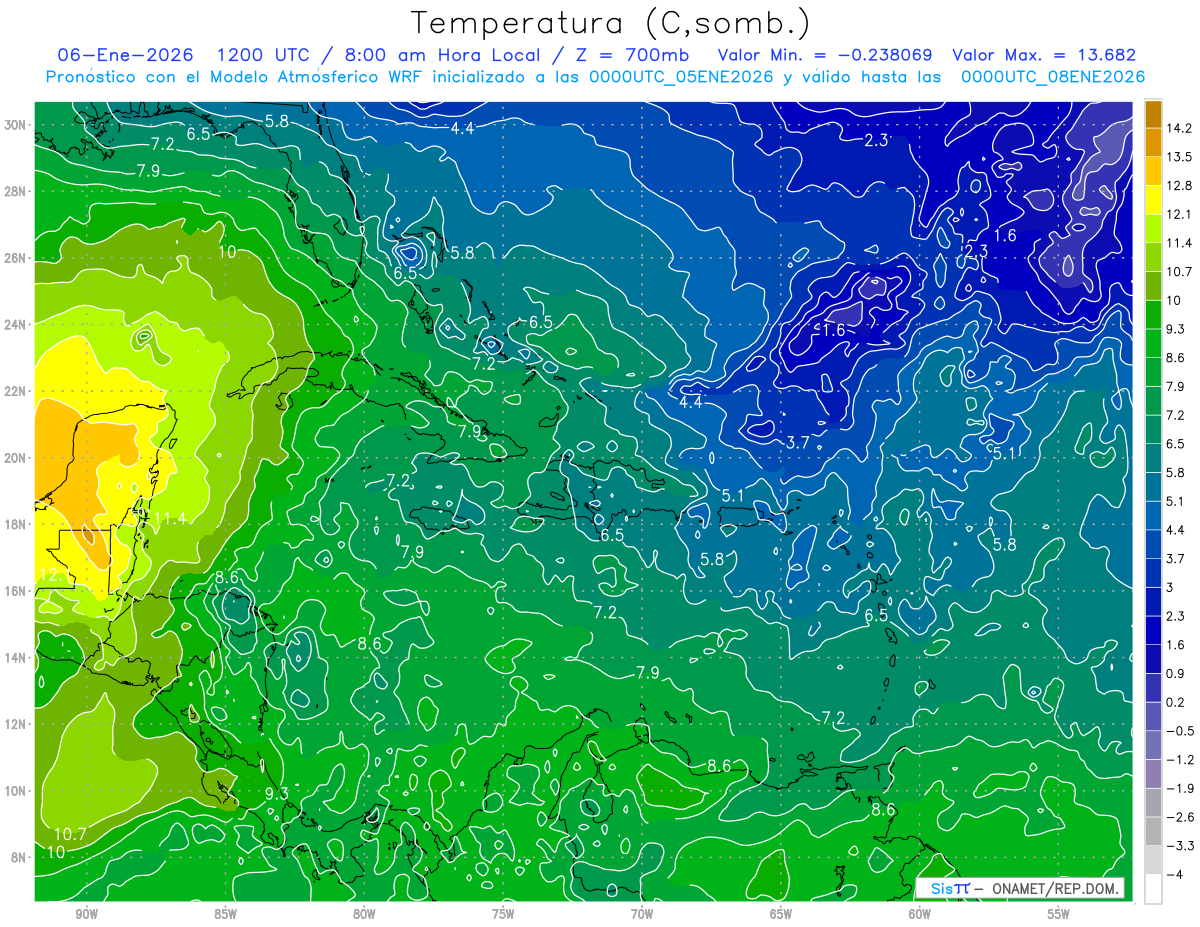Click the "-1.9" label on the color bar
The image size is (1200, 927).
click(x=1179, y=788)
